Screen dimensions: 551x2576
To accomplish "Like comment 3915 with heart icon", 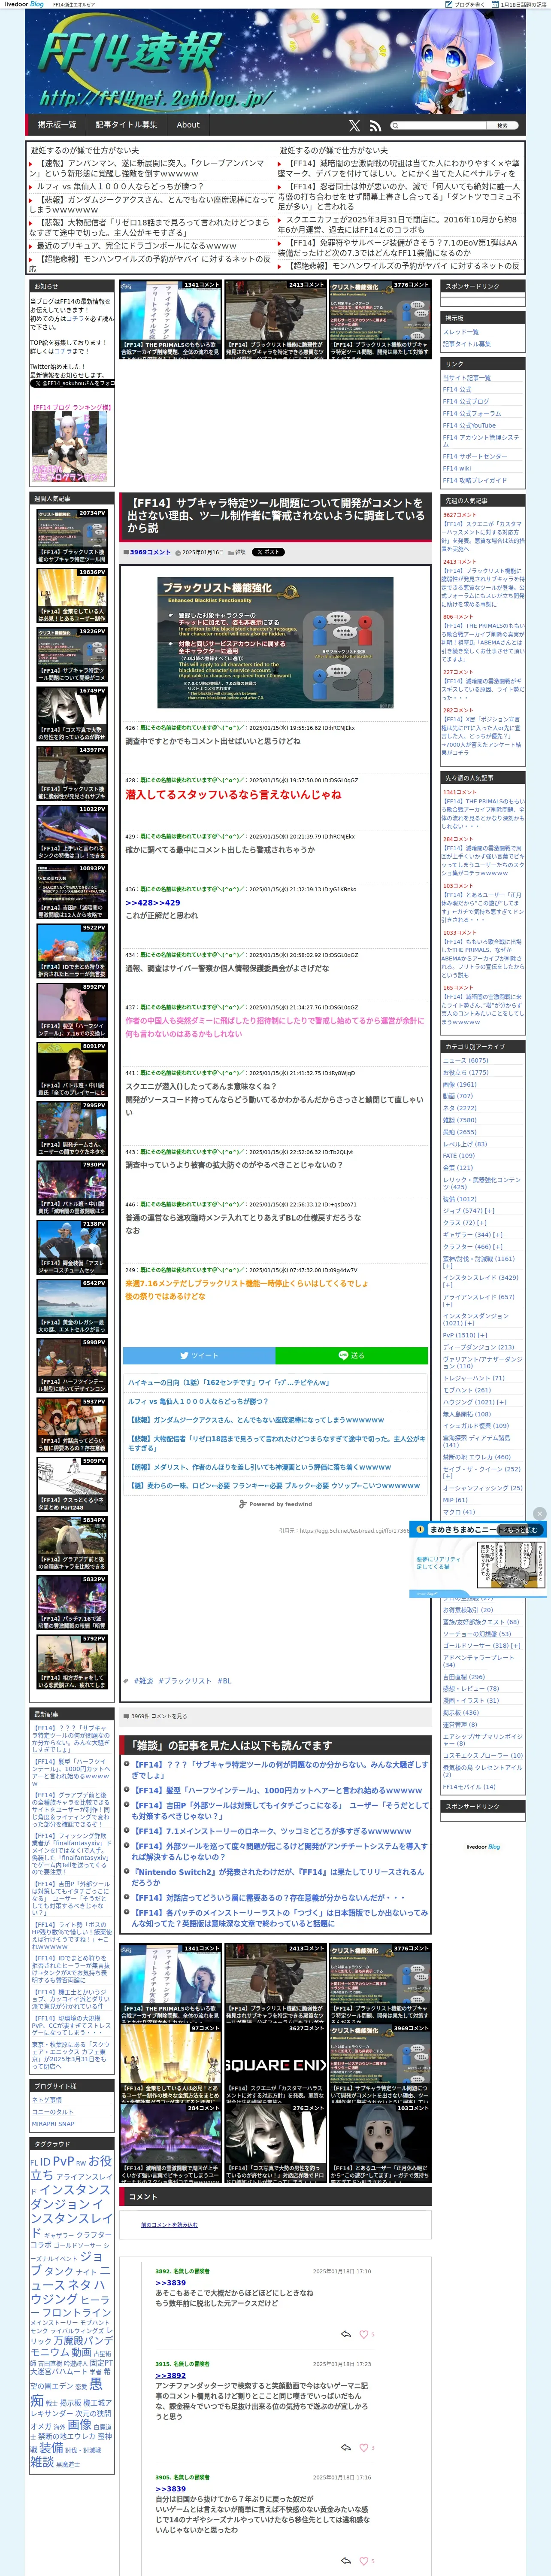I will pyautogui.click(x=363, y=2448).
